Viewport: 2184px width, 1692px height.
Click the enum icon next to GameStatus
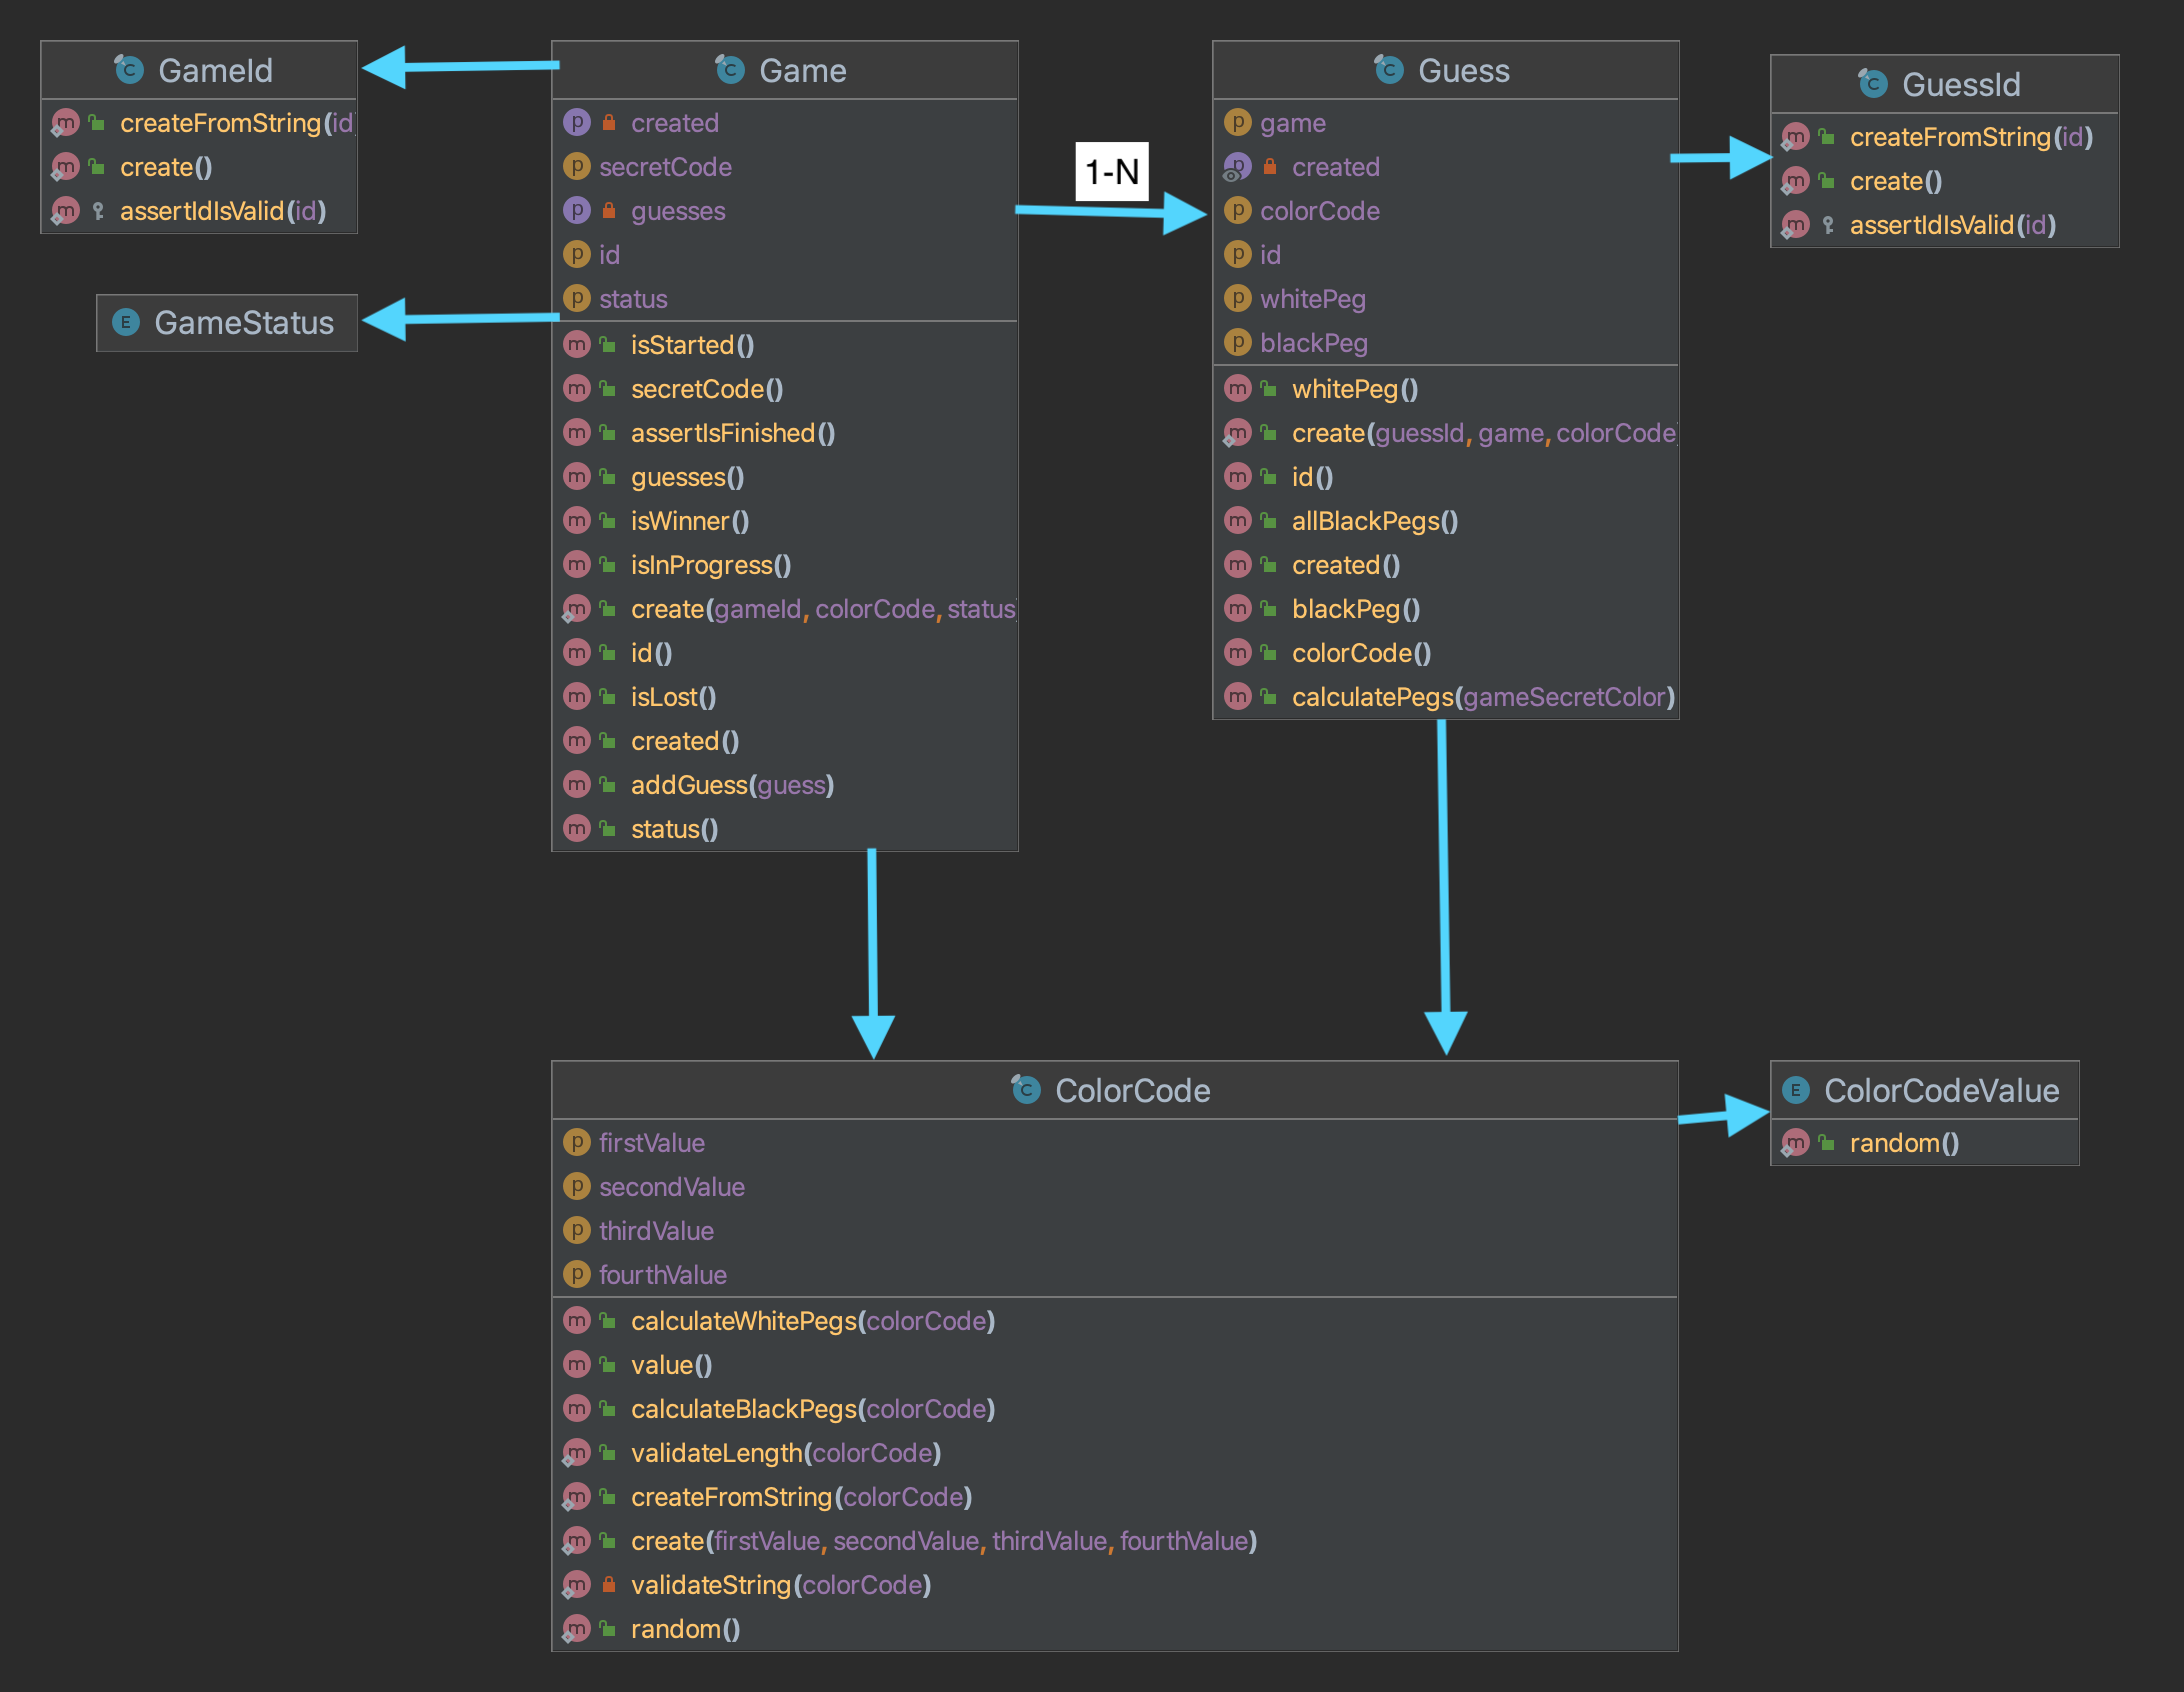click(126, 322)
